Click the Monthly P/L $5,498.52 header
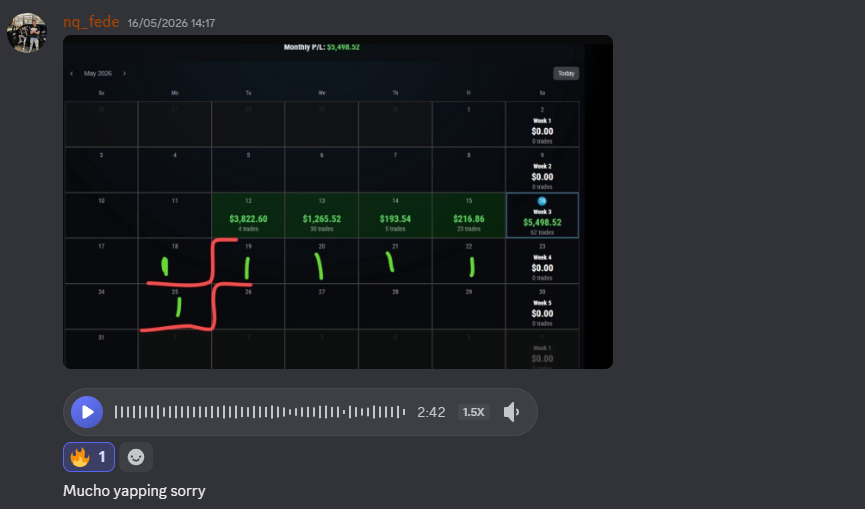Image resolution: width=865 pixels, height=509 pixels. (x=322, y=47)
